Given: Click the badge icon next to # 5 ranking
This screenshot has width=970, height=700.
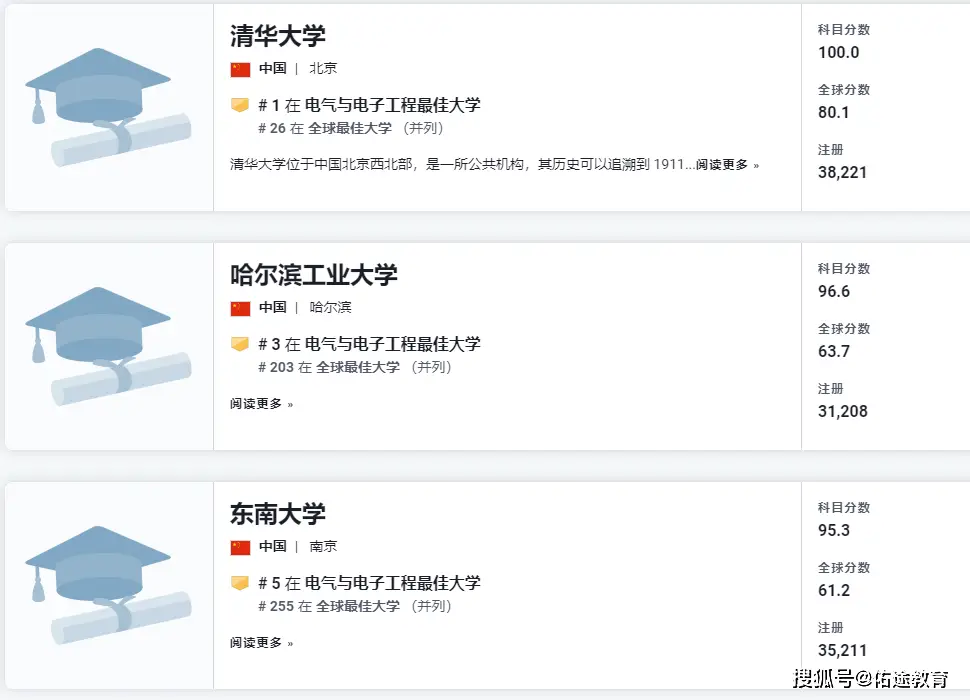Looking at the screenshot, I should (240, 583).
